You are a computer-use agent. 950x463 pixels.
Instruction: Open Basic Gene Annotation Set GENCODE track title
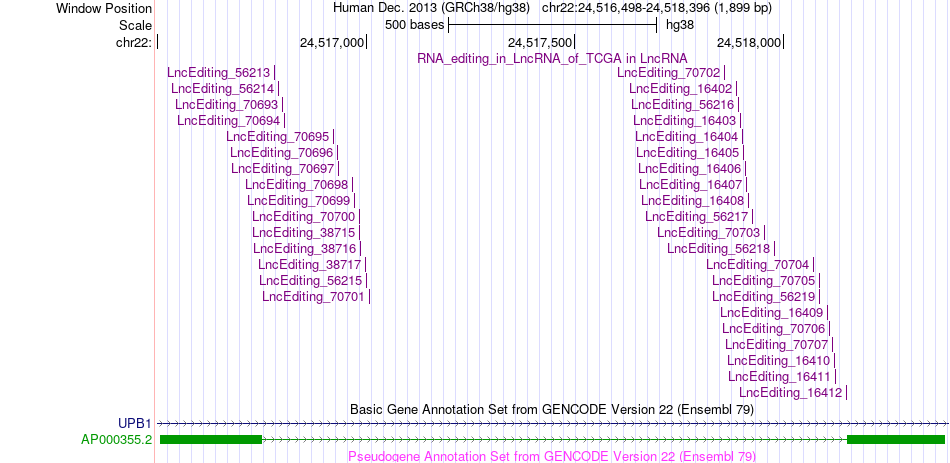[x=552, y=409]
